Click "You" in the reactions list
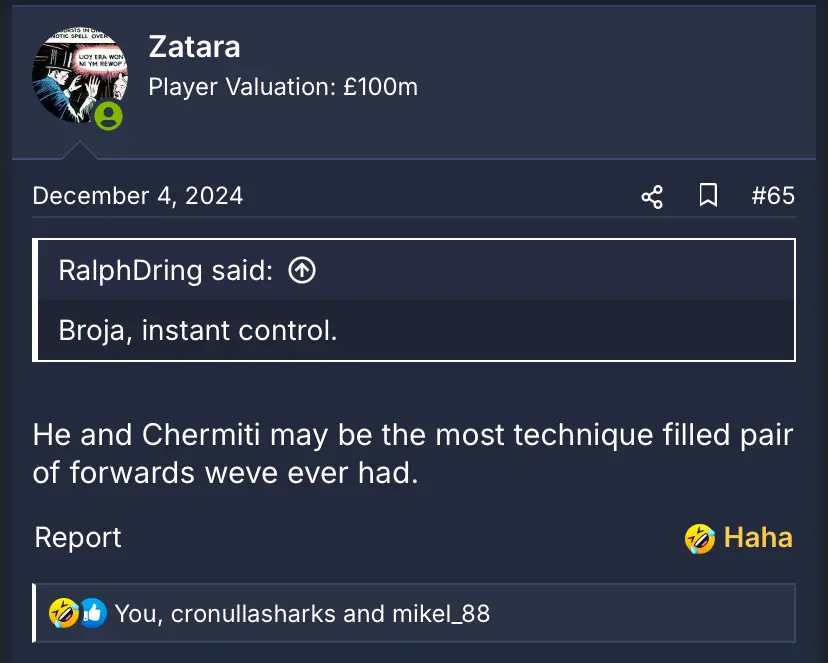Image resolution: width=828 pixels, height=663 pixels. [135, 612]
